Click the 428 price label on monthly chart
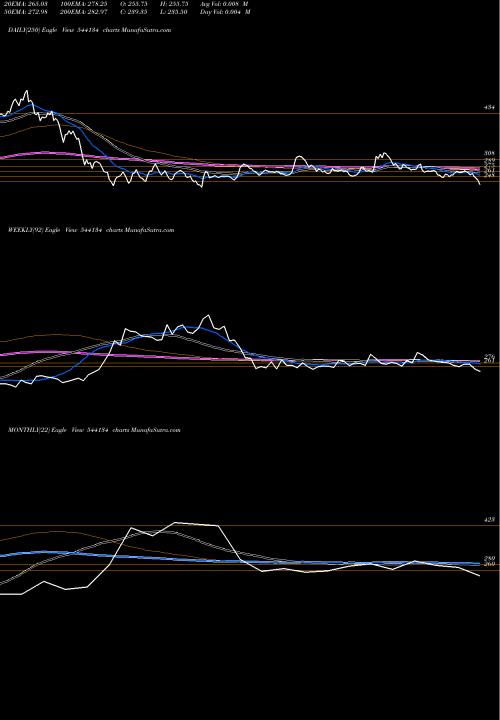This screenshot has width=500, height=720. tap(489, 519)
